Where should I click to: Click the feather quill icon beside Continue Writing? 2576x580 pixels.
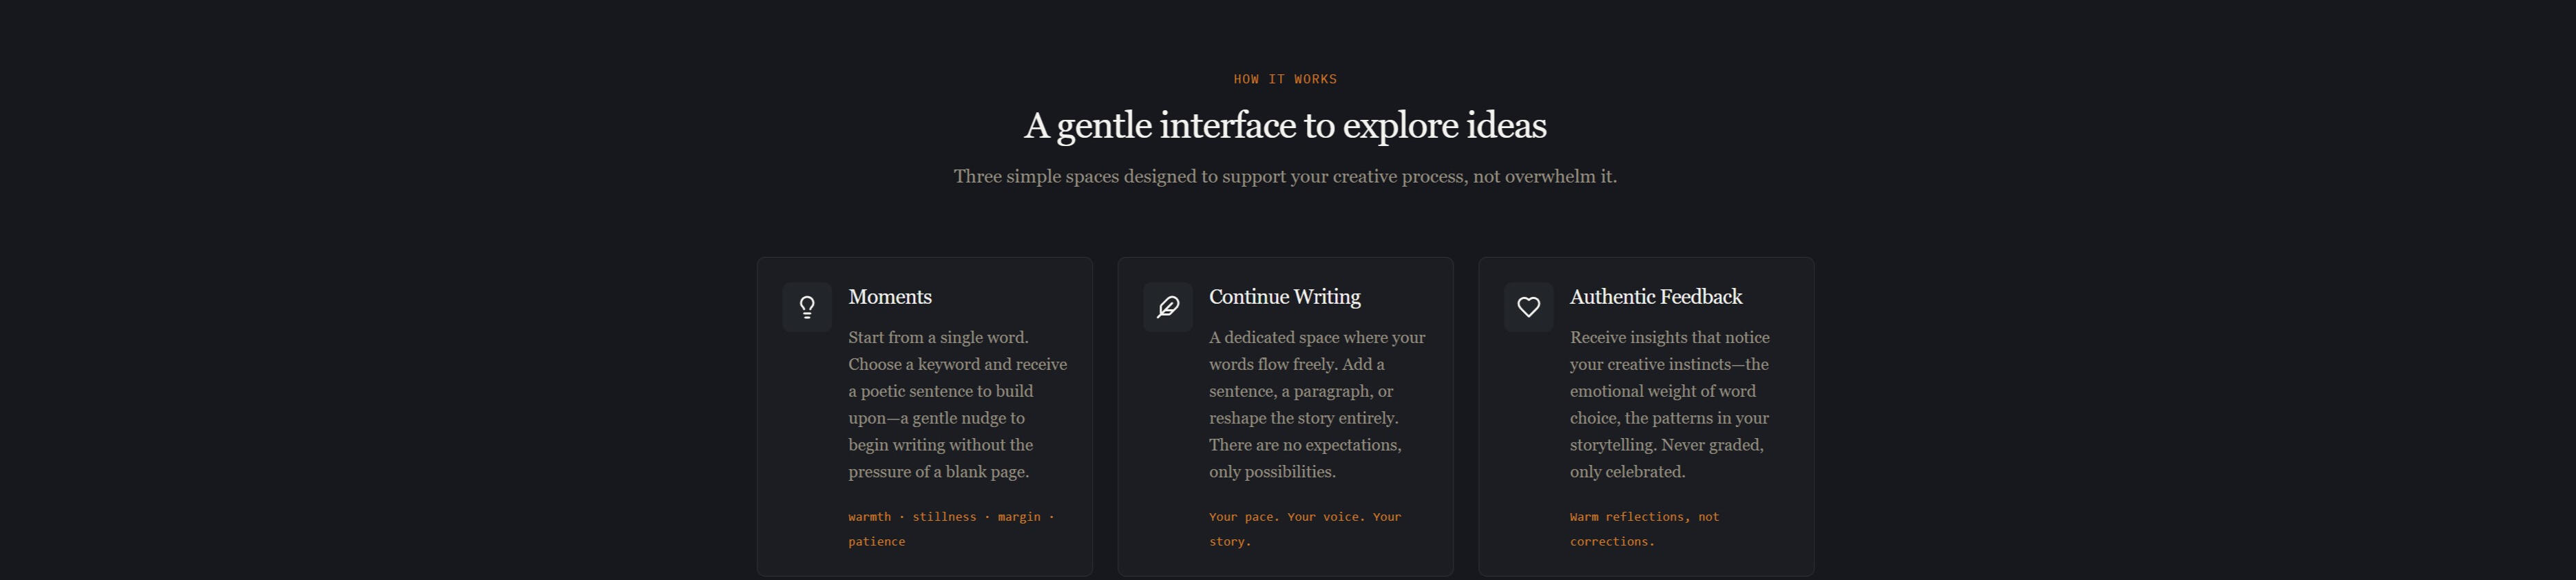coord(1168,307)
